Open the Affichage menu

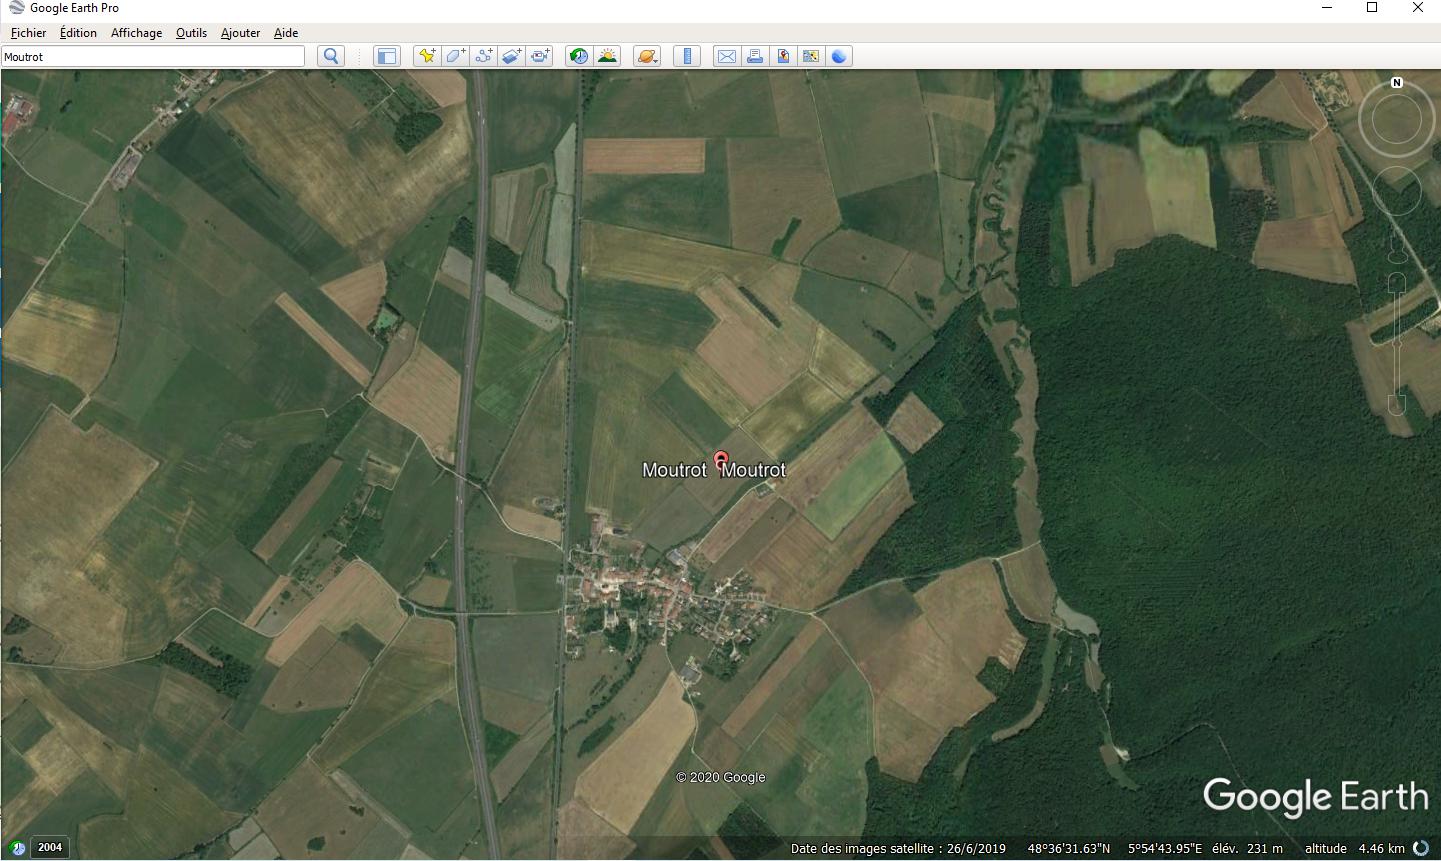136,32
